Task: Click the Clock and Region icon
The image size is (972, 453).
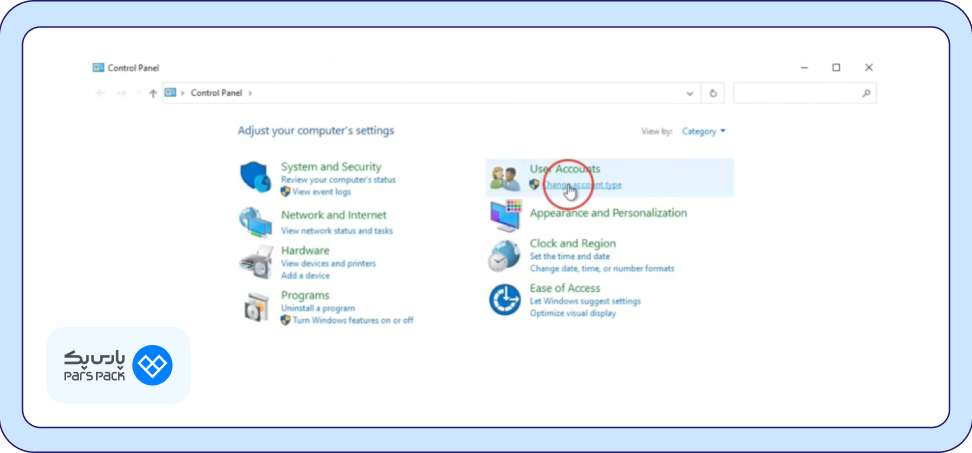Action: coord(504,256)
